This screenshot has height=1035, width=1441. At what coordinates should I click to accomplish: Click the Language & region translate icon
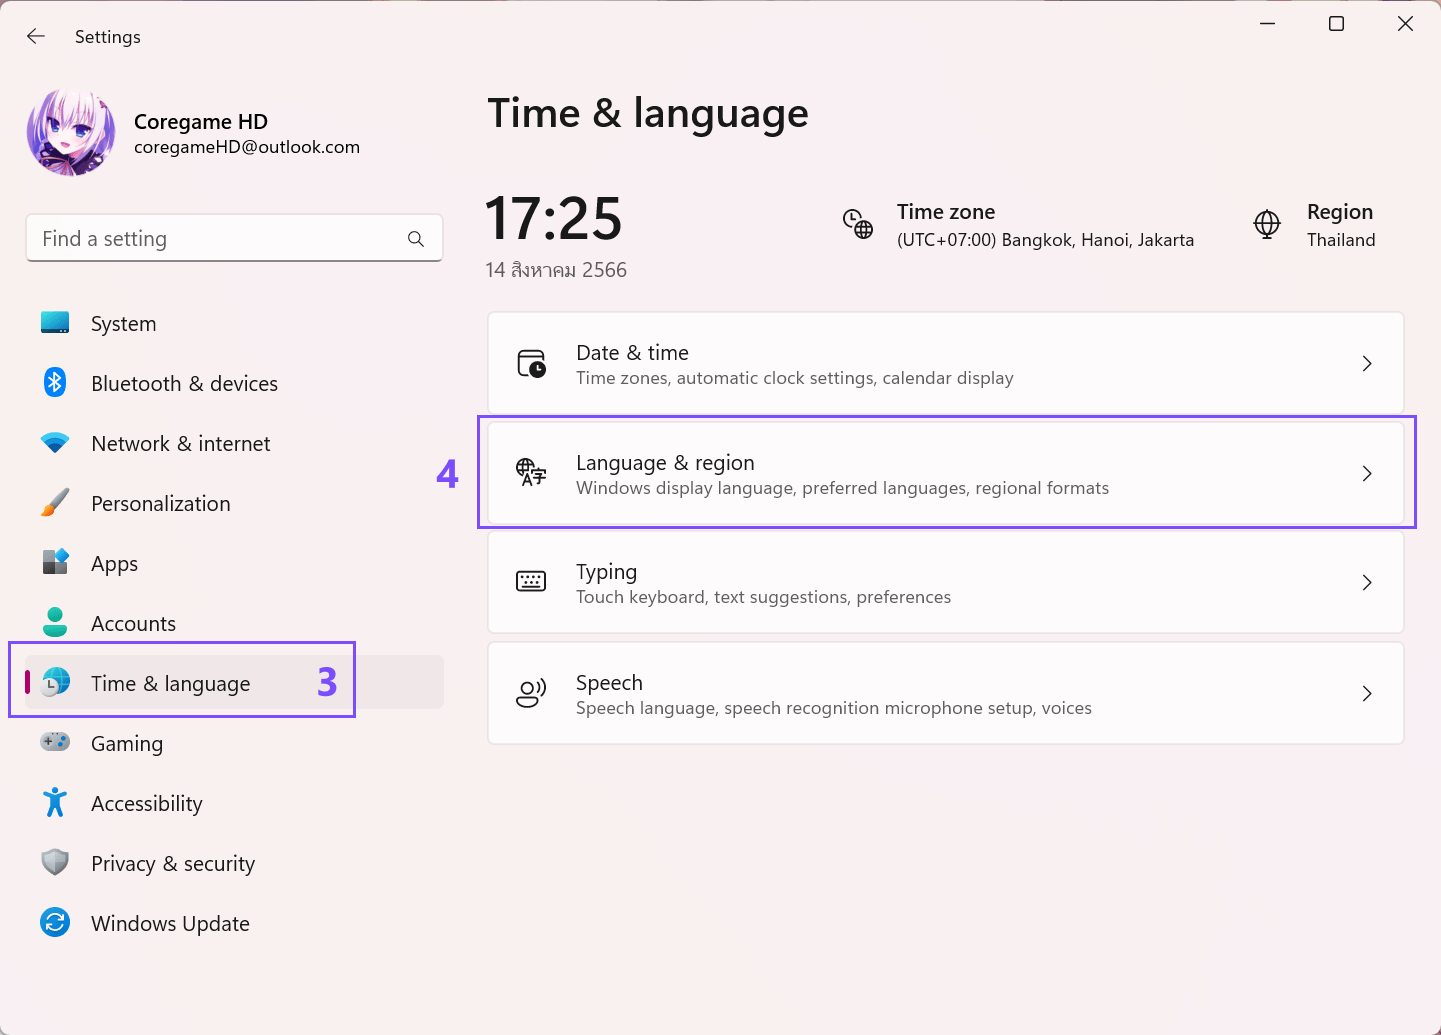pyautogui.click(x=531, y=472)
